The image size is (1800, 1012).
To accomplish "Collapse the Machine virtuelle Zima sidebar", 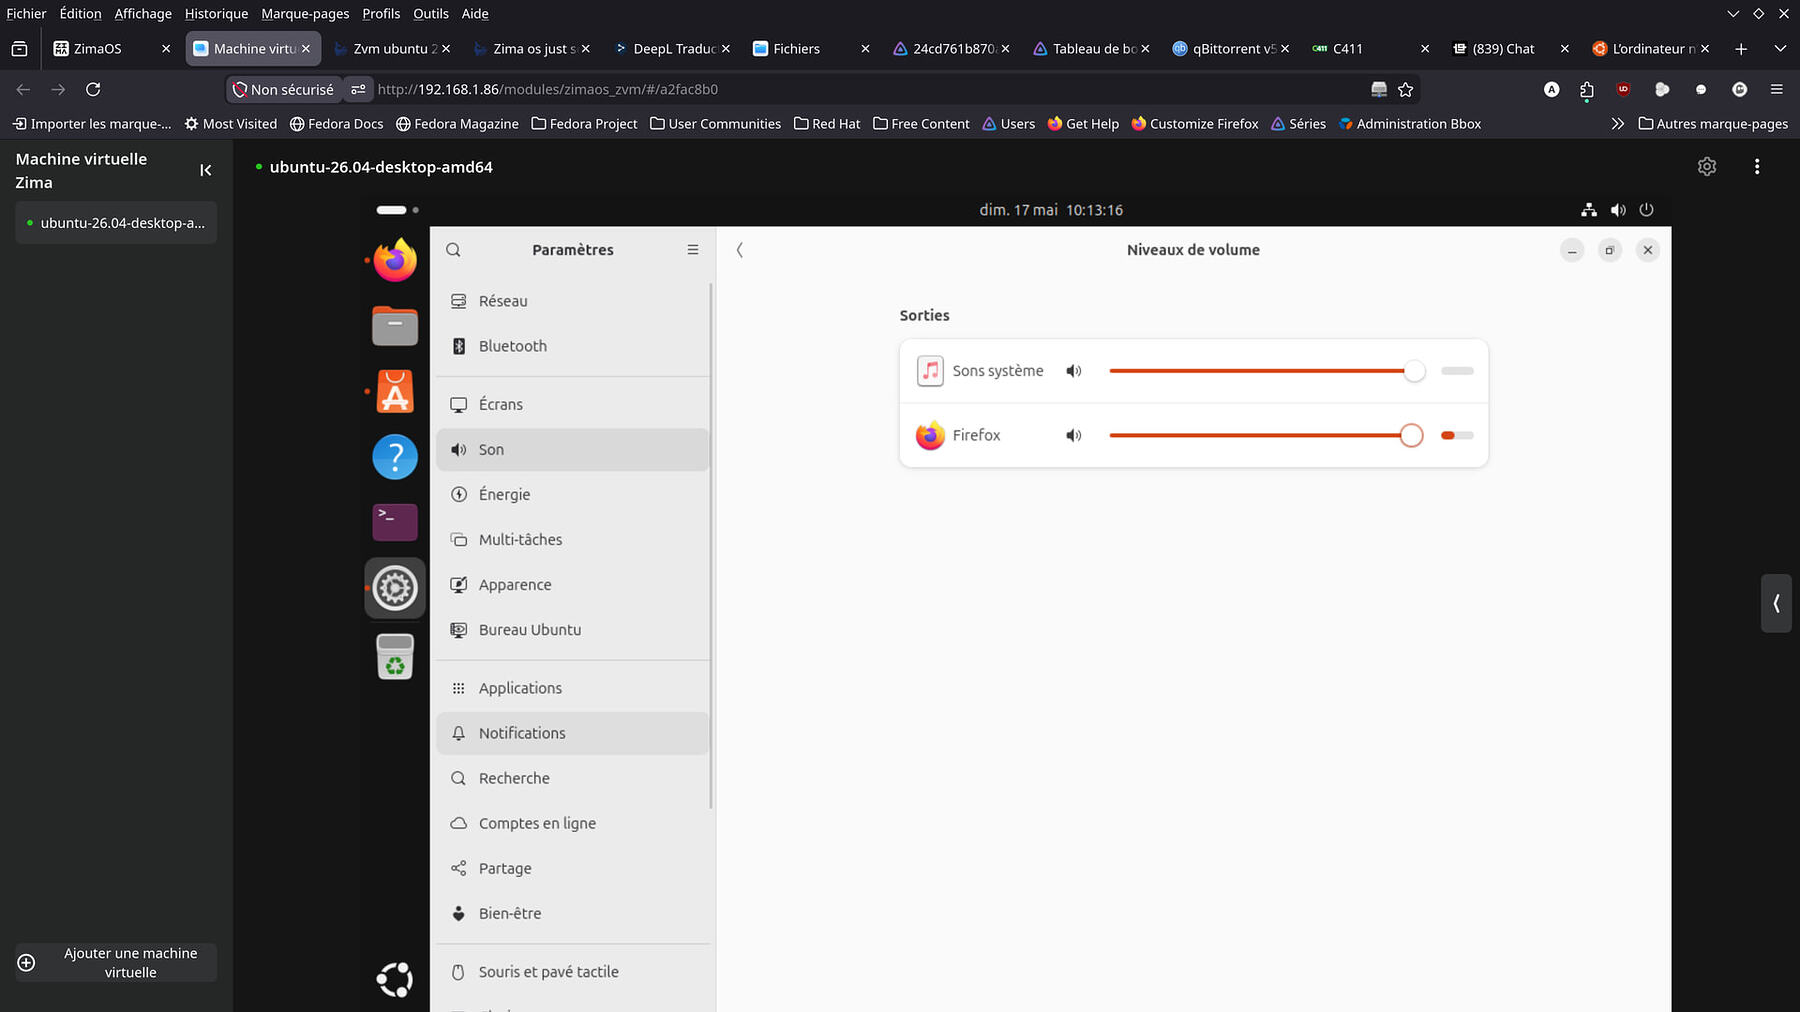I will (x=206, y=170).
